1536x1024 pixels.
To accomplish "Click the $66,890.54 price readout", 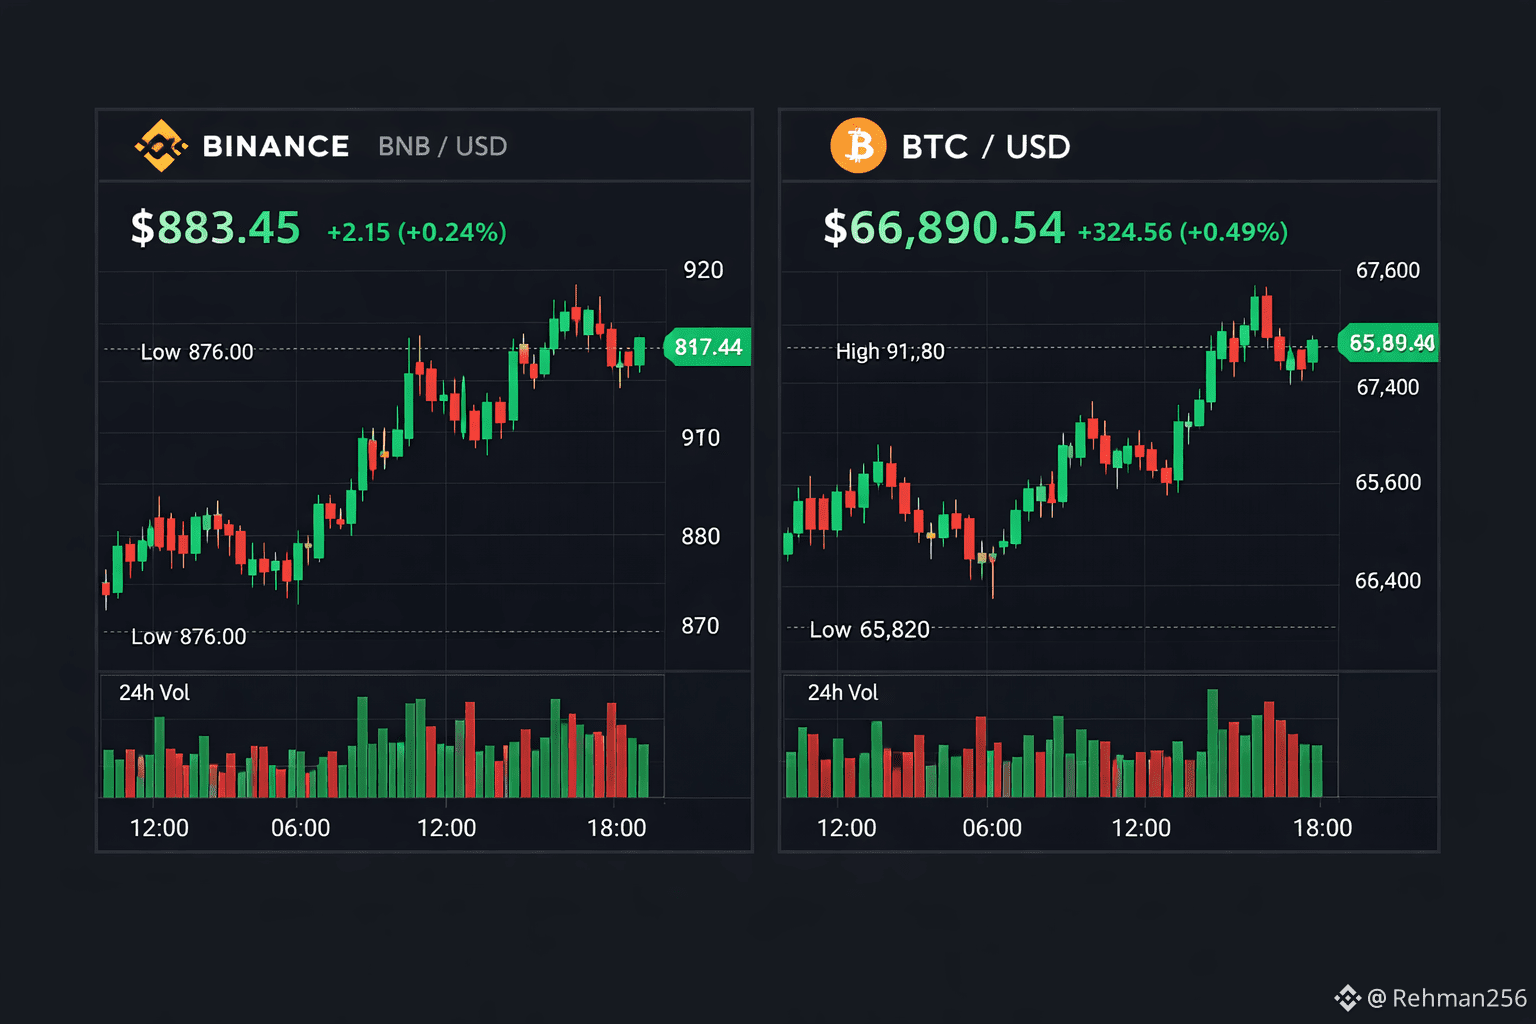I will point(941,227).
